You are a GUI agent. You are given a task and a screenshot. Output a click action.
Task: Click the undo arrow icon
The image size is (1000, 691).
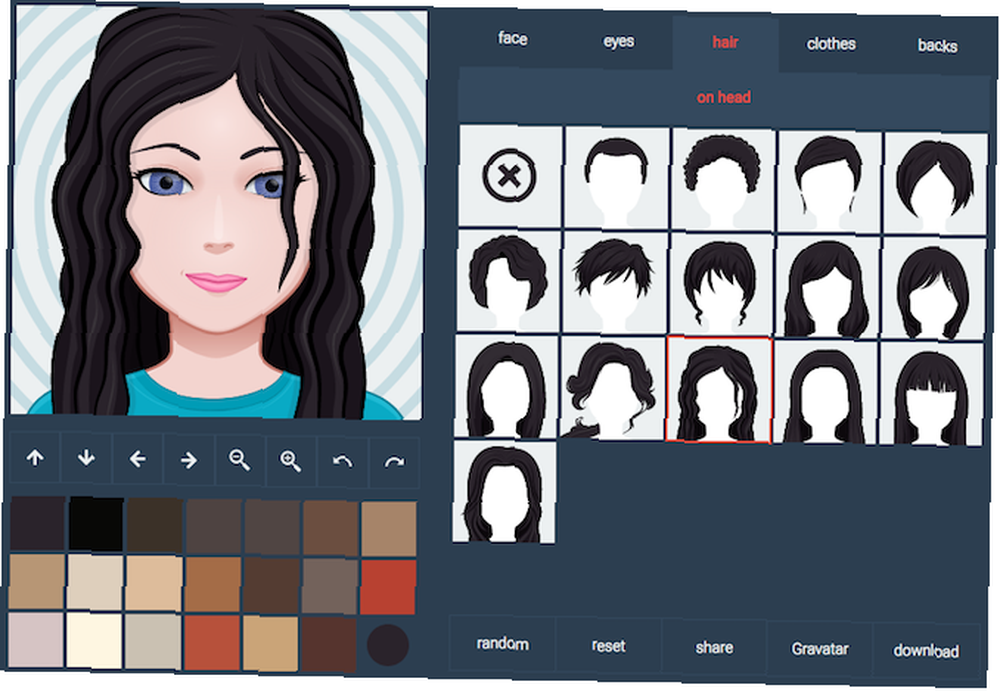click(342, 461)
